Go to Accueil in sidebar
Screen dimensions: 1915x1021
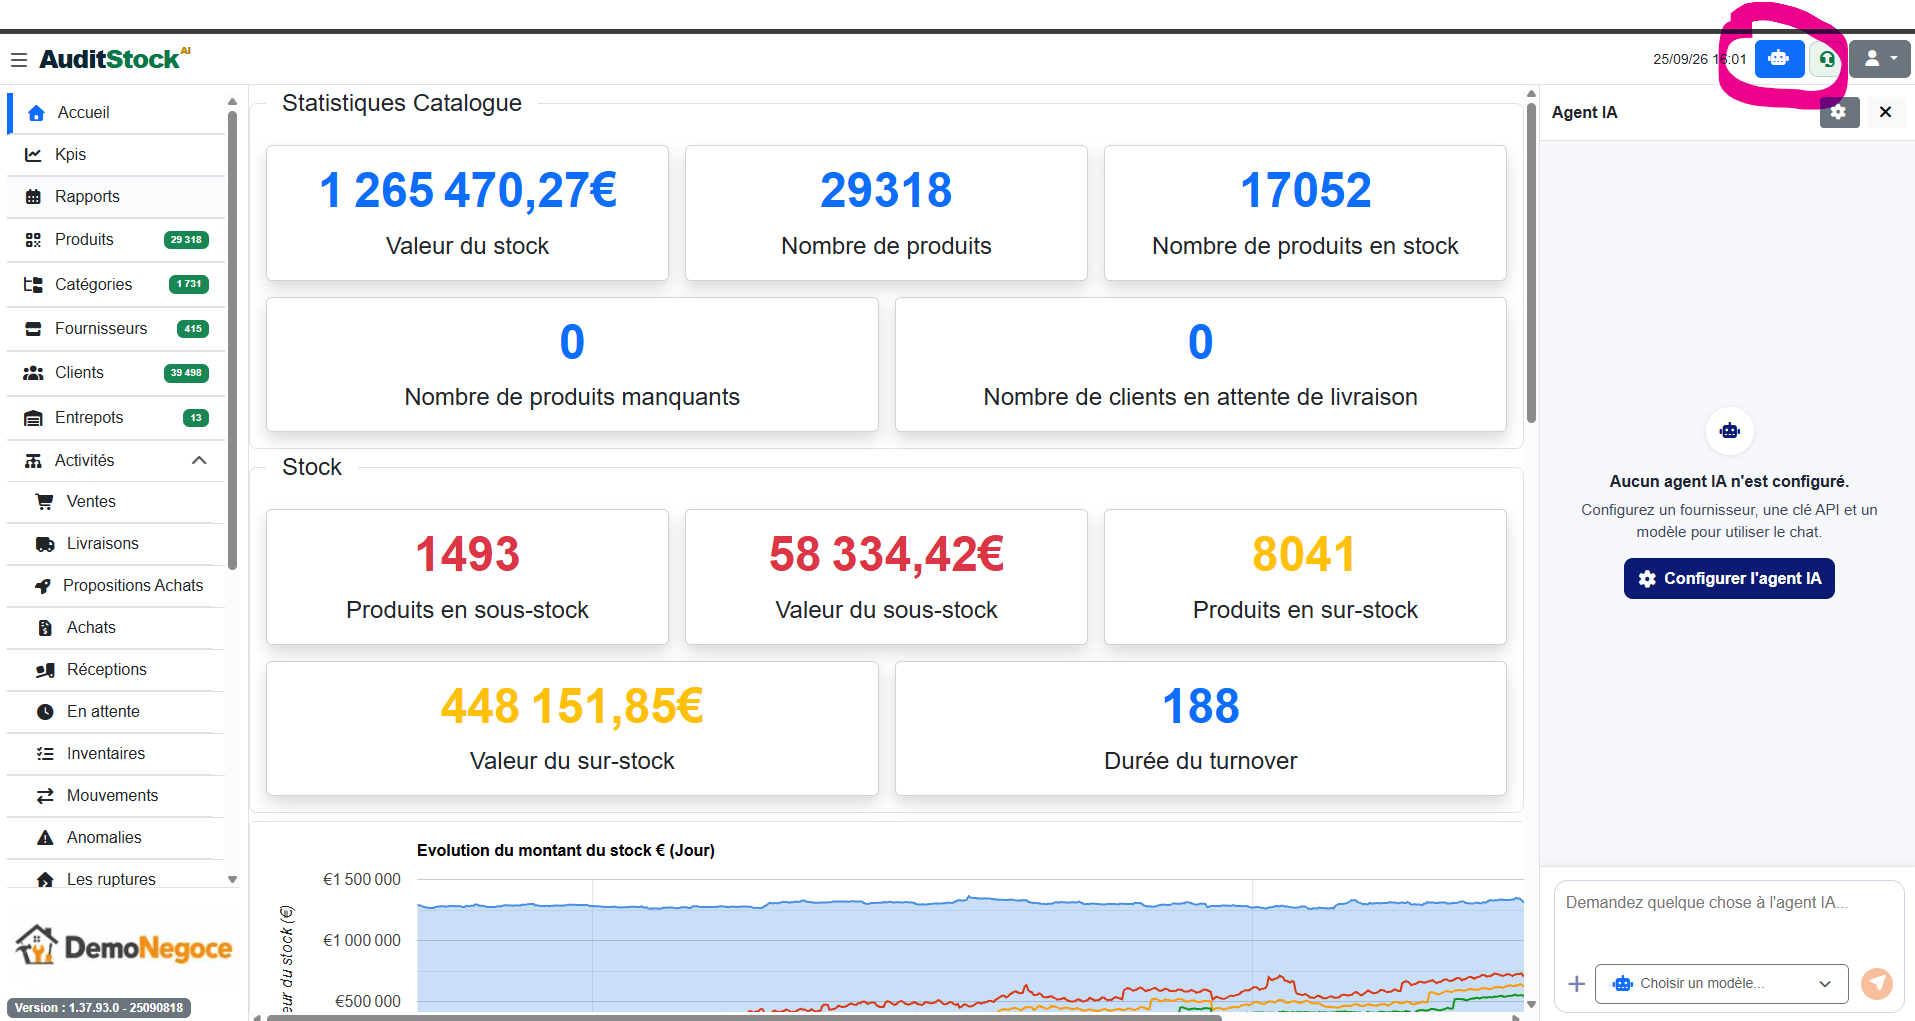[x=117, y=113]
